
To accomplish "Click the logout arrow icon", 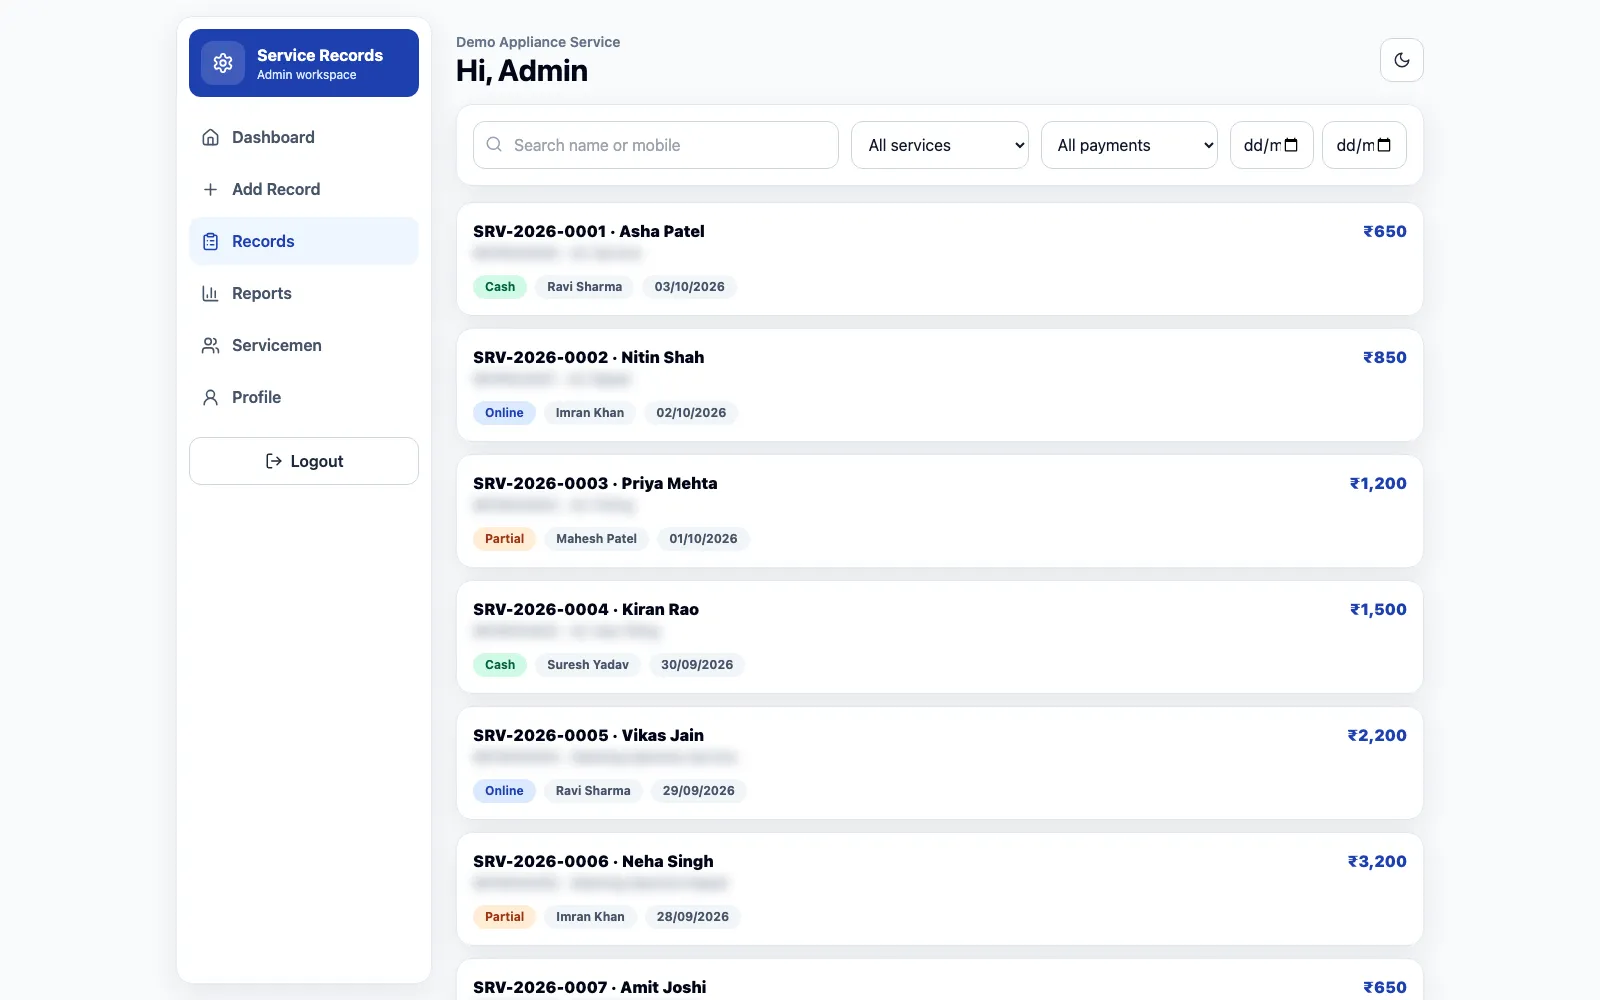I will click(273, 461).
